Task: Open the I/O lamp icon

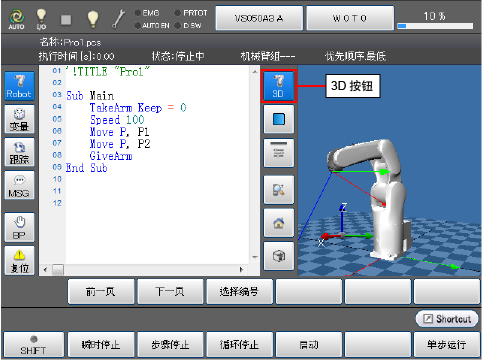Action: click(x=41, y=19)
